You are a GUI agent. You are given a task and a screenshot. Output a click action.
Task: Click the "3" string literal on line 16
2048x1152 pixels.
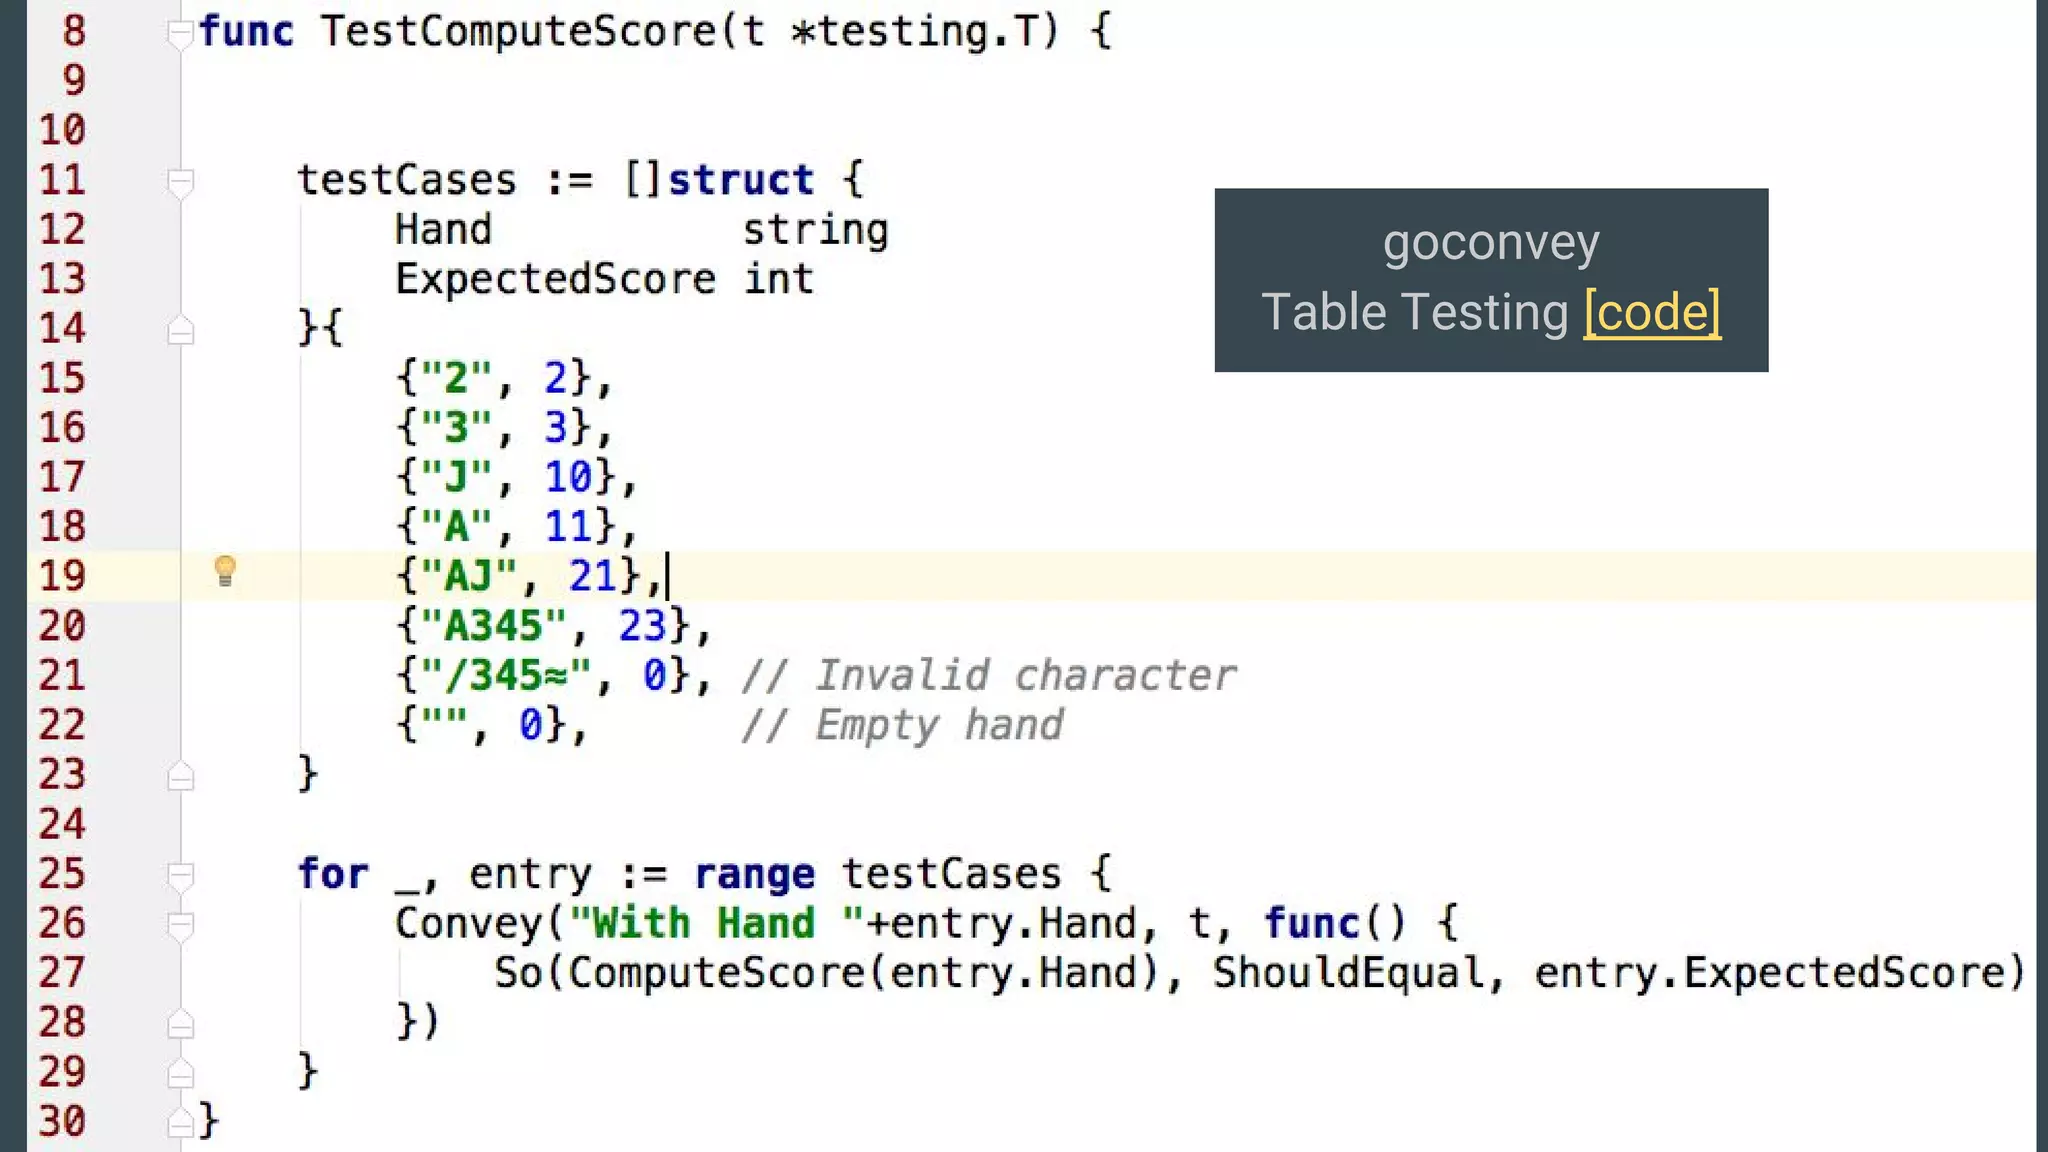pos(455,428)
